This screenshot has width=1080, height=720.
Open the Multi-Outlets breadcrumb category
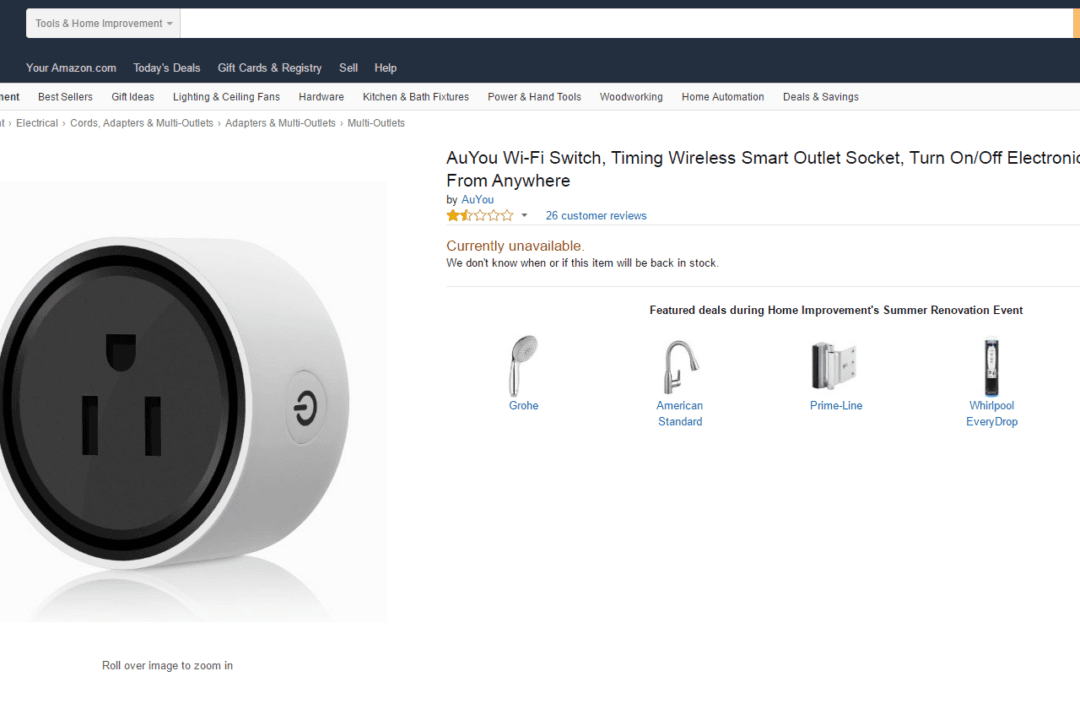pos(375,122)
